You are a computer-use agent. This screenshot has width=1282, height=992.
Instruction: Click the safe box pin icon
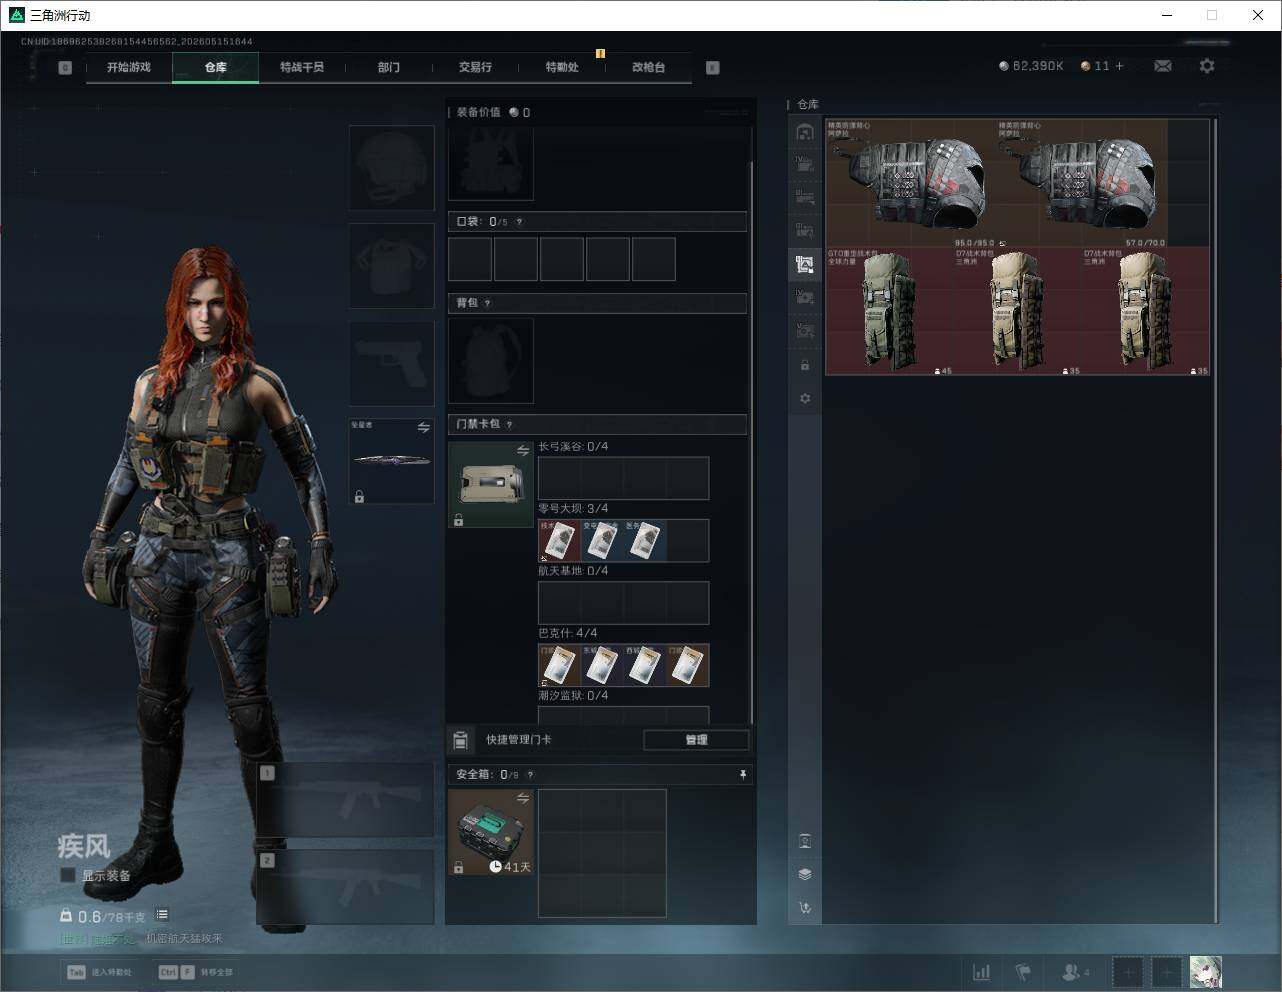tap(742, 775)
